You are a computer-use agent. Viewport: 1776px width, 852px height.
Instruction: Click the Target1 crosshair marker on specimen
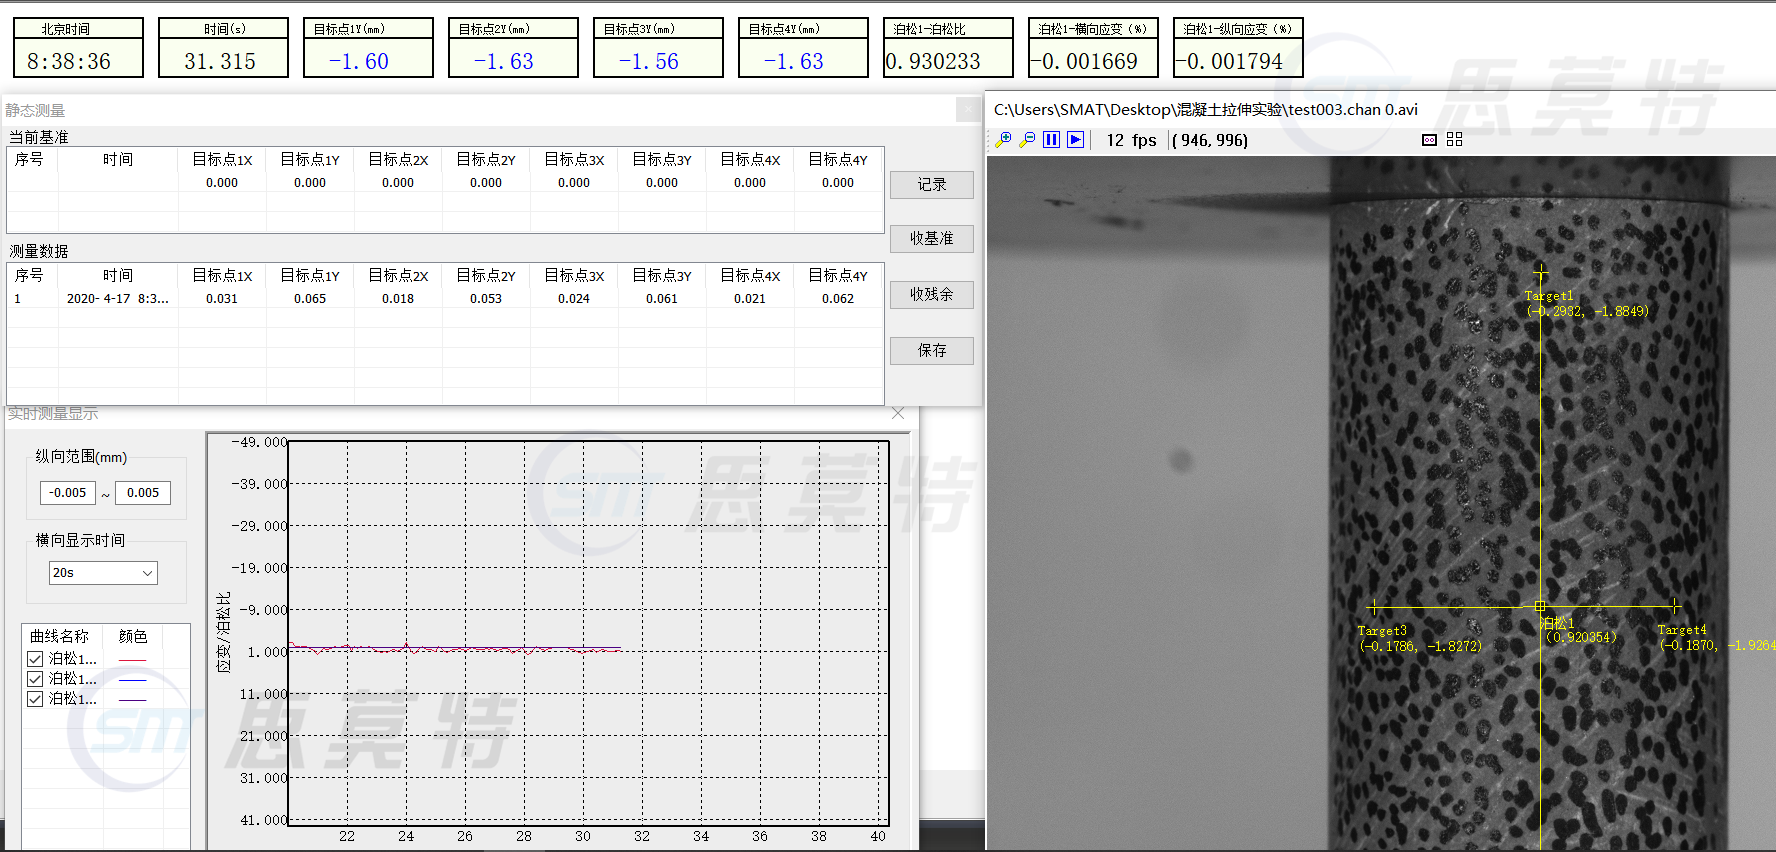point(1540,274)
